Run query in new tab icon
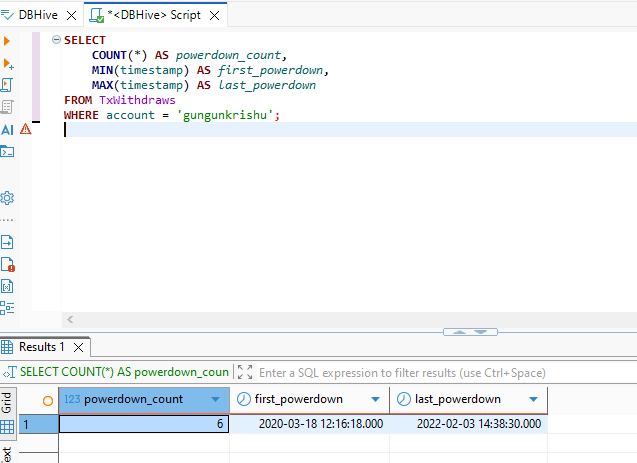The height and width of the screenshot is (463, 637). [x=7, y=62]
